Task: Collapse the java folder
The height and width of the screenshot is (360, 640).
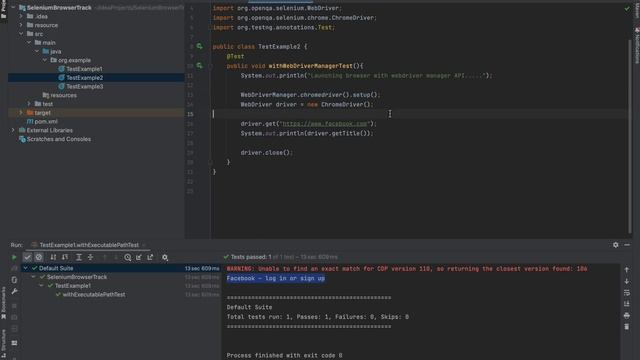Action: (x=37, y=51)
